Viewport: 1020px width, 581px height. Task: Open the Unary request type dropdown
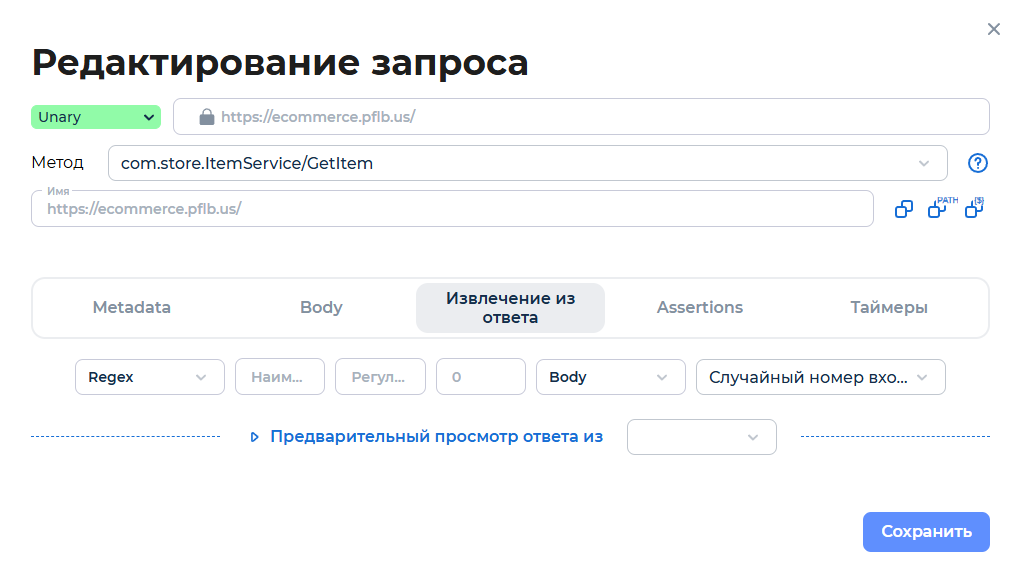(x=95, y=116)
